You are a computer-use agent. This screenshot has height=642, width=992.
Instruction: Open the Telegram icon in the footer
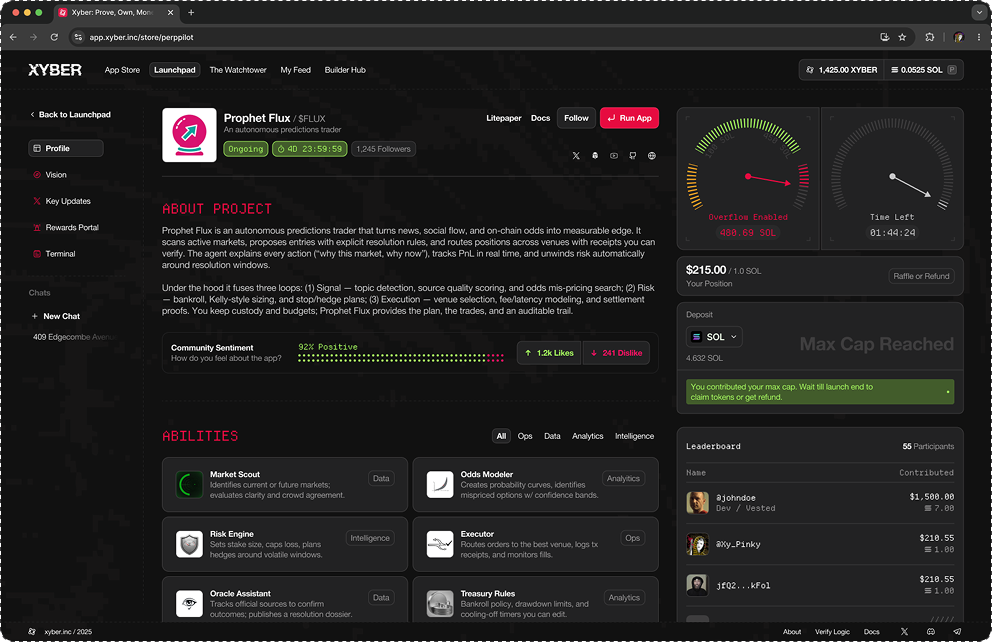pyautogui.click(x=957, y=632)
